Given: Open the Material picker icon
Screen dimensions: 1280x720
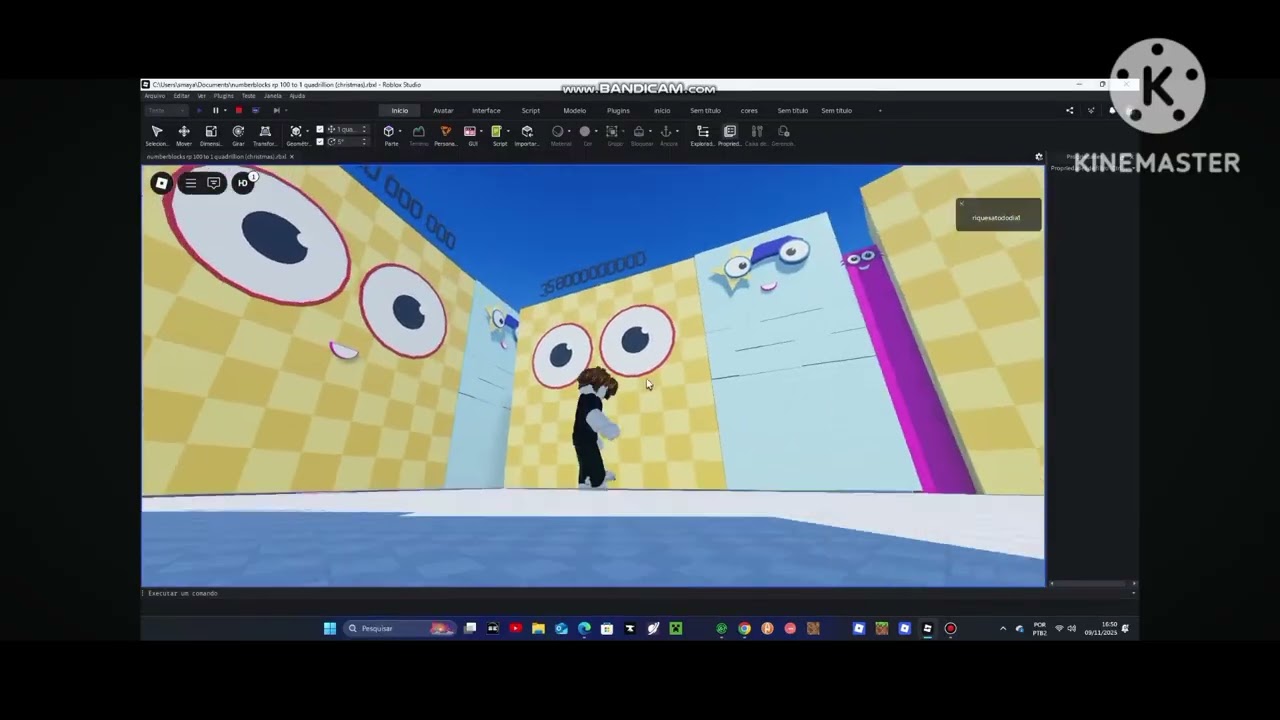Looking at the screenshot, I should tap(558, 131).
